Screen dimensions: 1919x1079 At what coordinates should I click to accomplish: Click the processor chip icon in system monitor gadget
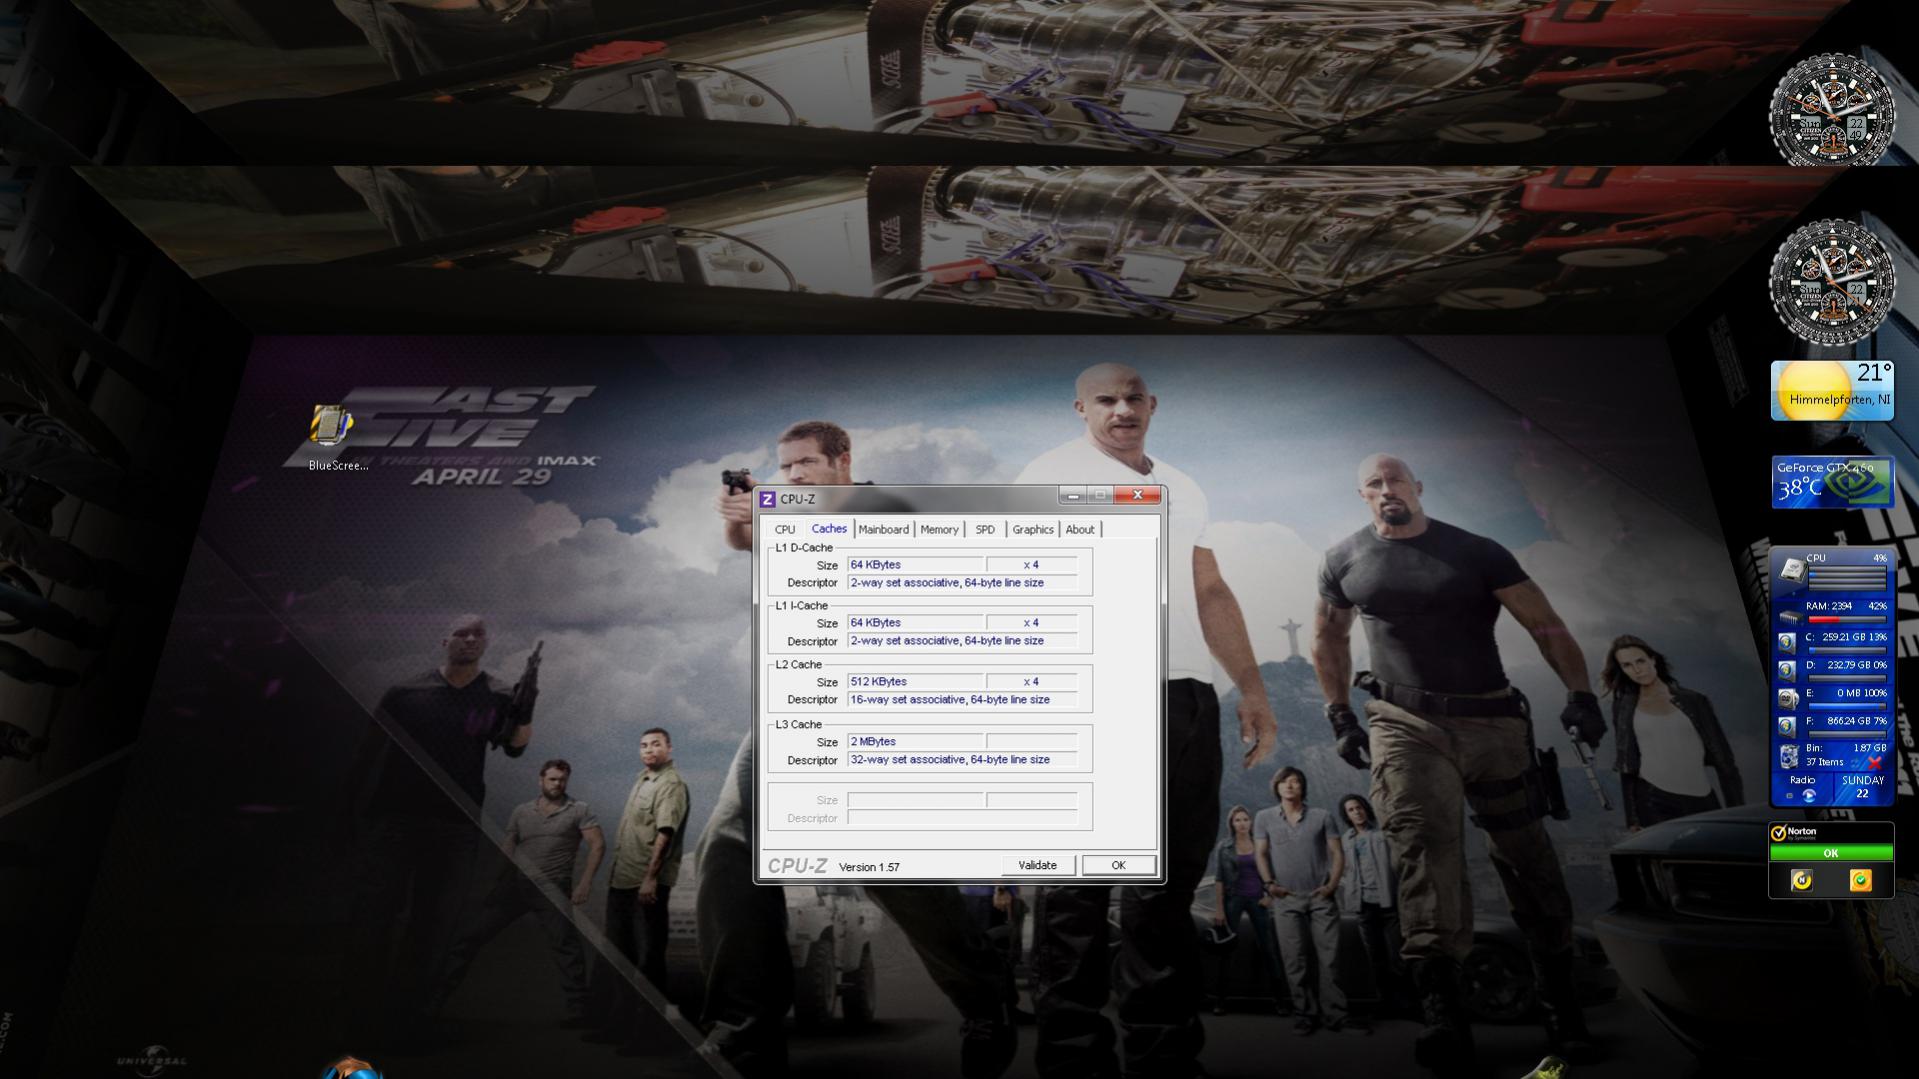(1792, 569)
